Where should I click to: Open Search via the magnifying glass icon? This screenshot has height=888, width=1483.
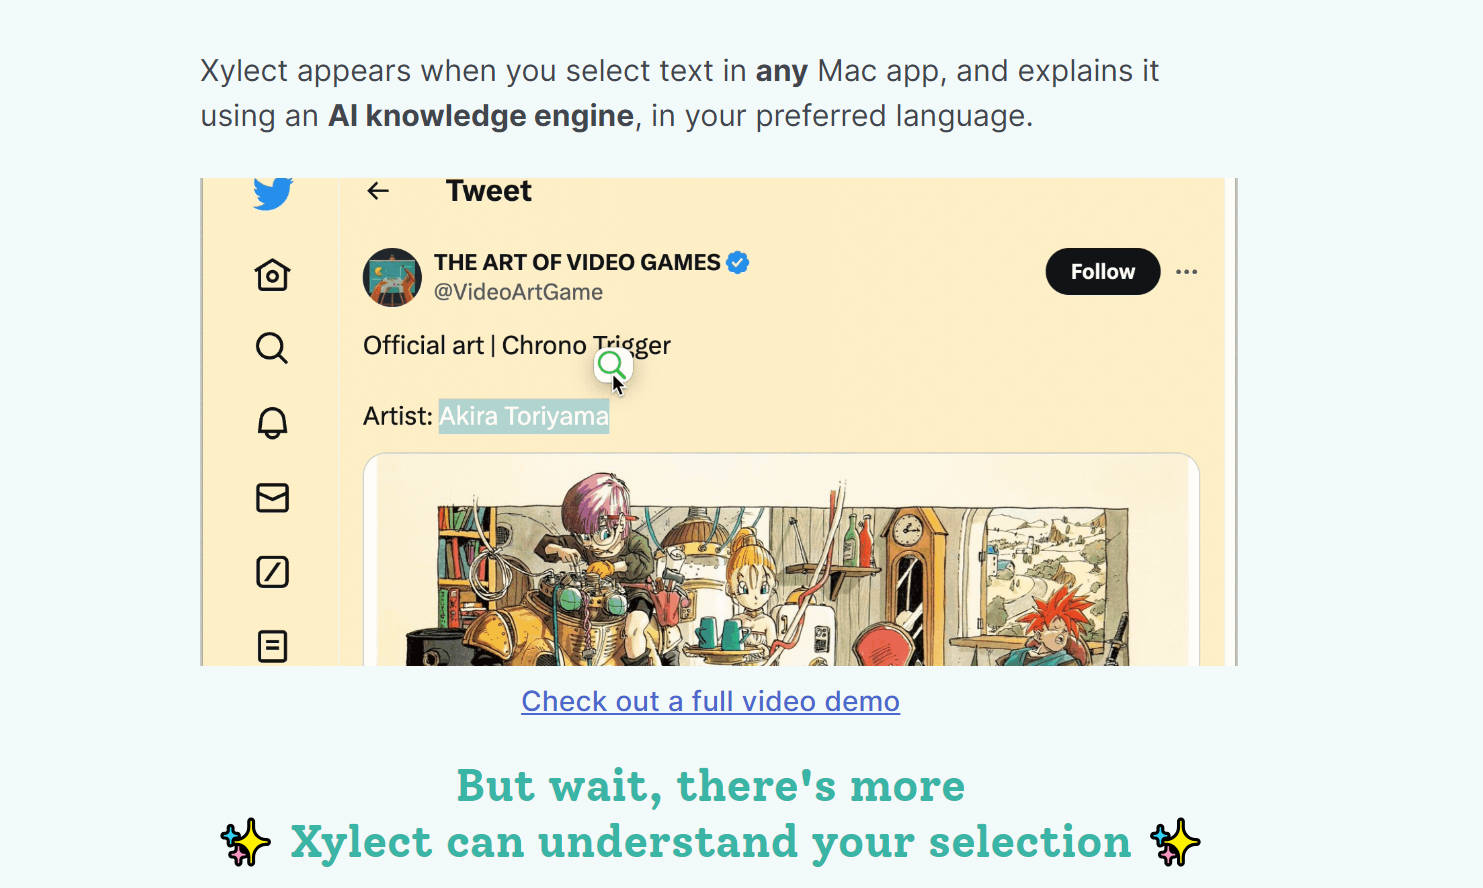coord(271,348)
